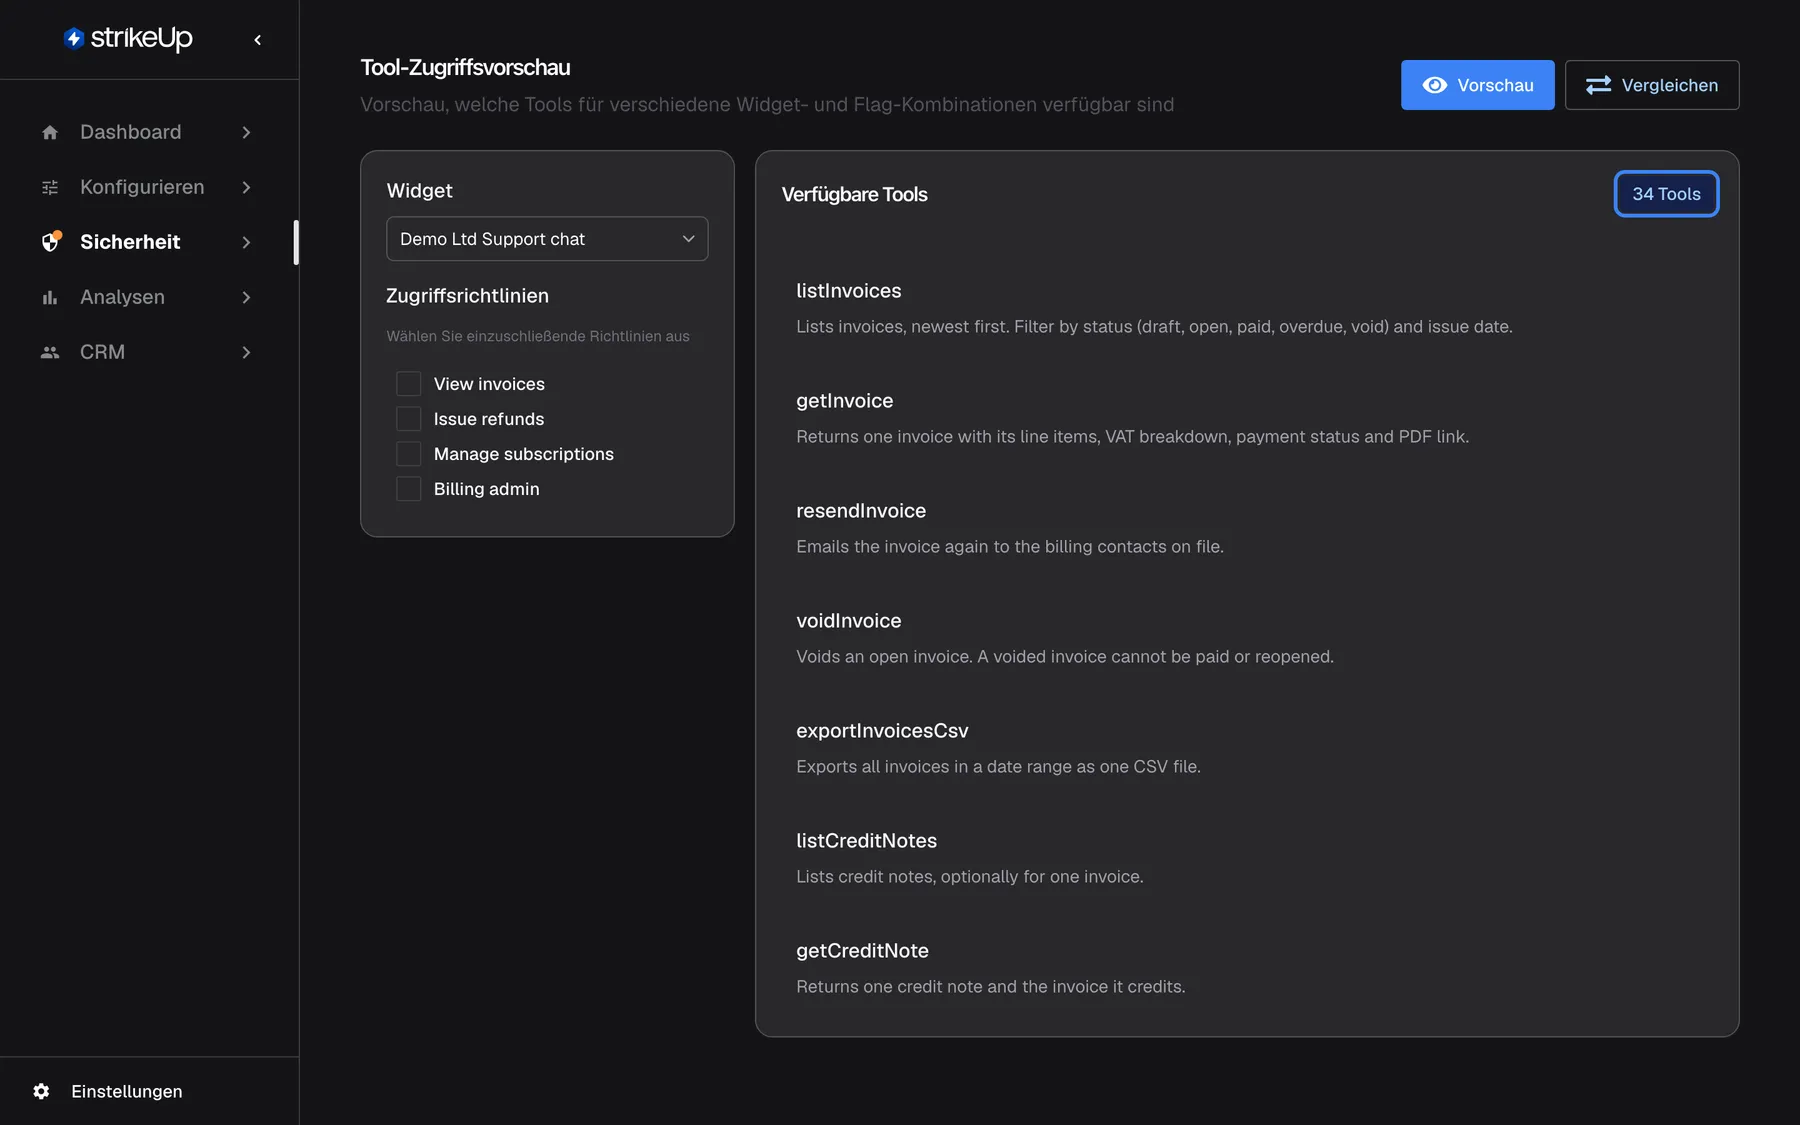Viewport: 1800px width, 1125px height.
Task: Tick the Manage subscriptions checkbox
Action: point(408,454)
